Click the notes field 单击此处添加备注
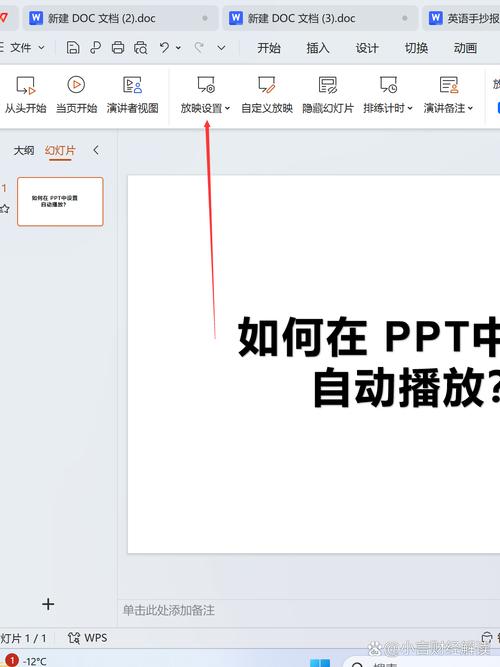 (169, 610)
